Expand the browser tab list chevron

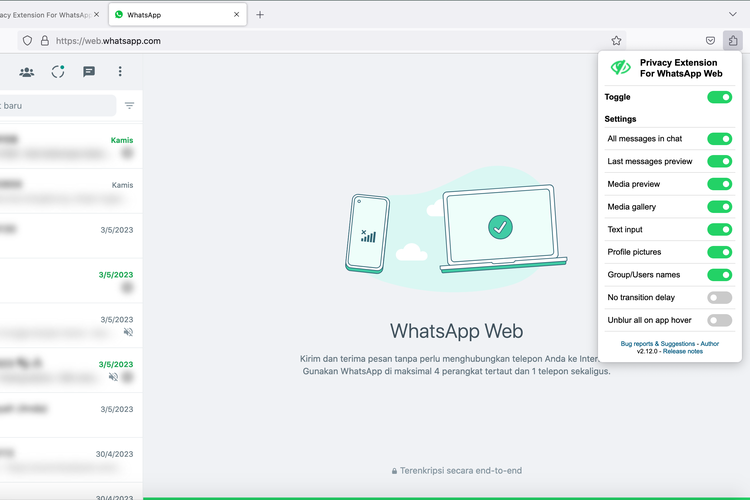(732, 14)
